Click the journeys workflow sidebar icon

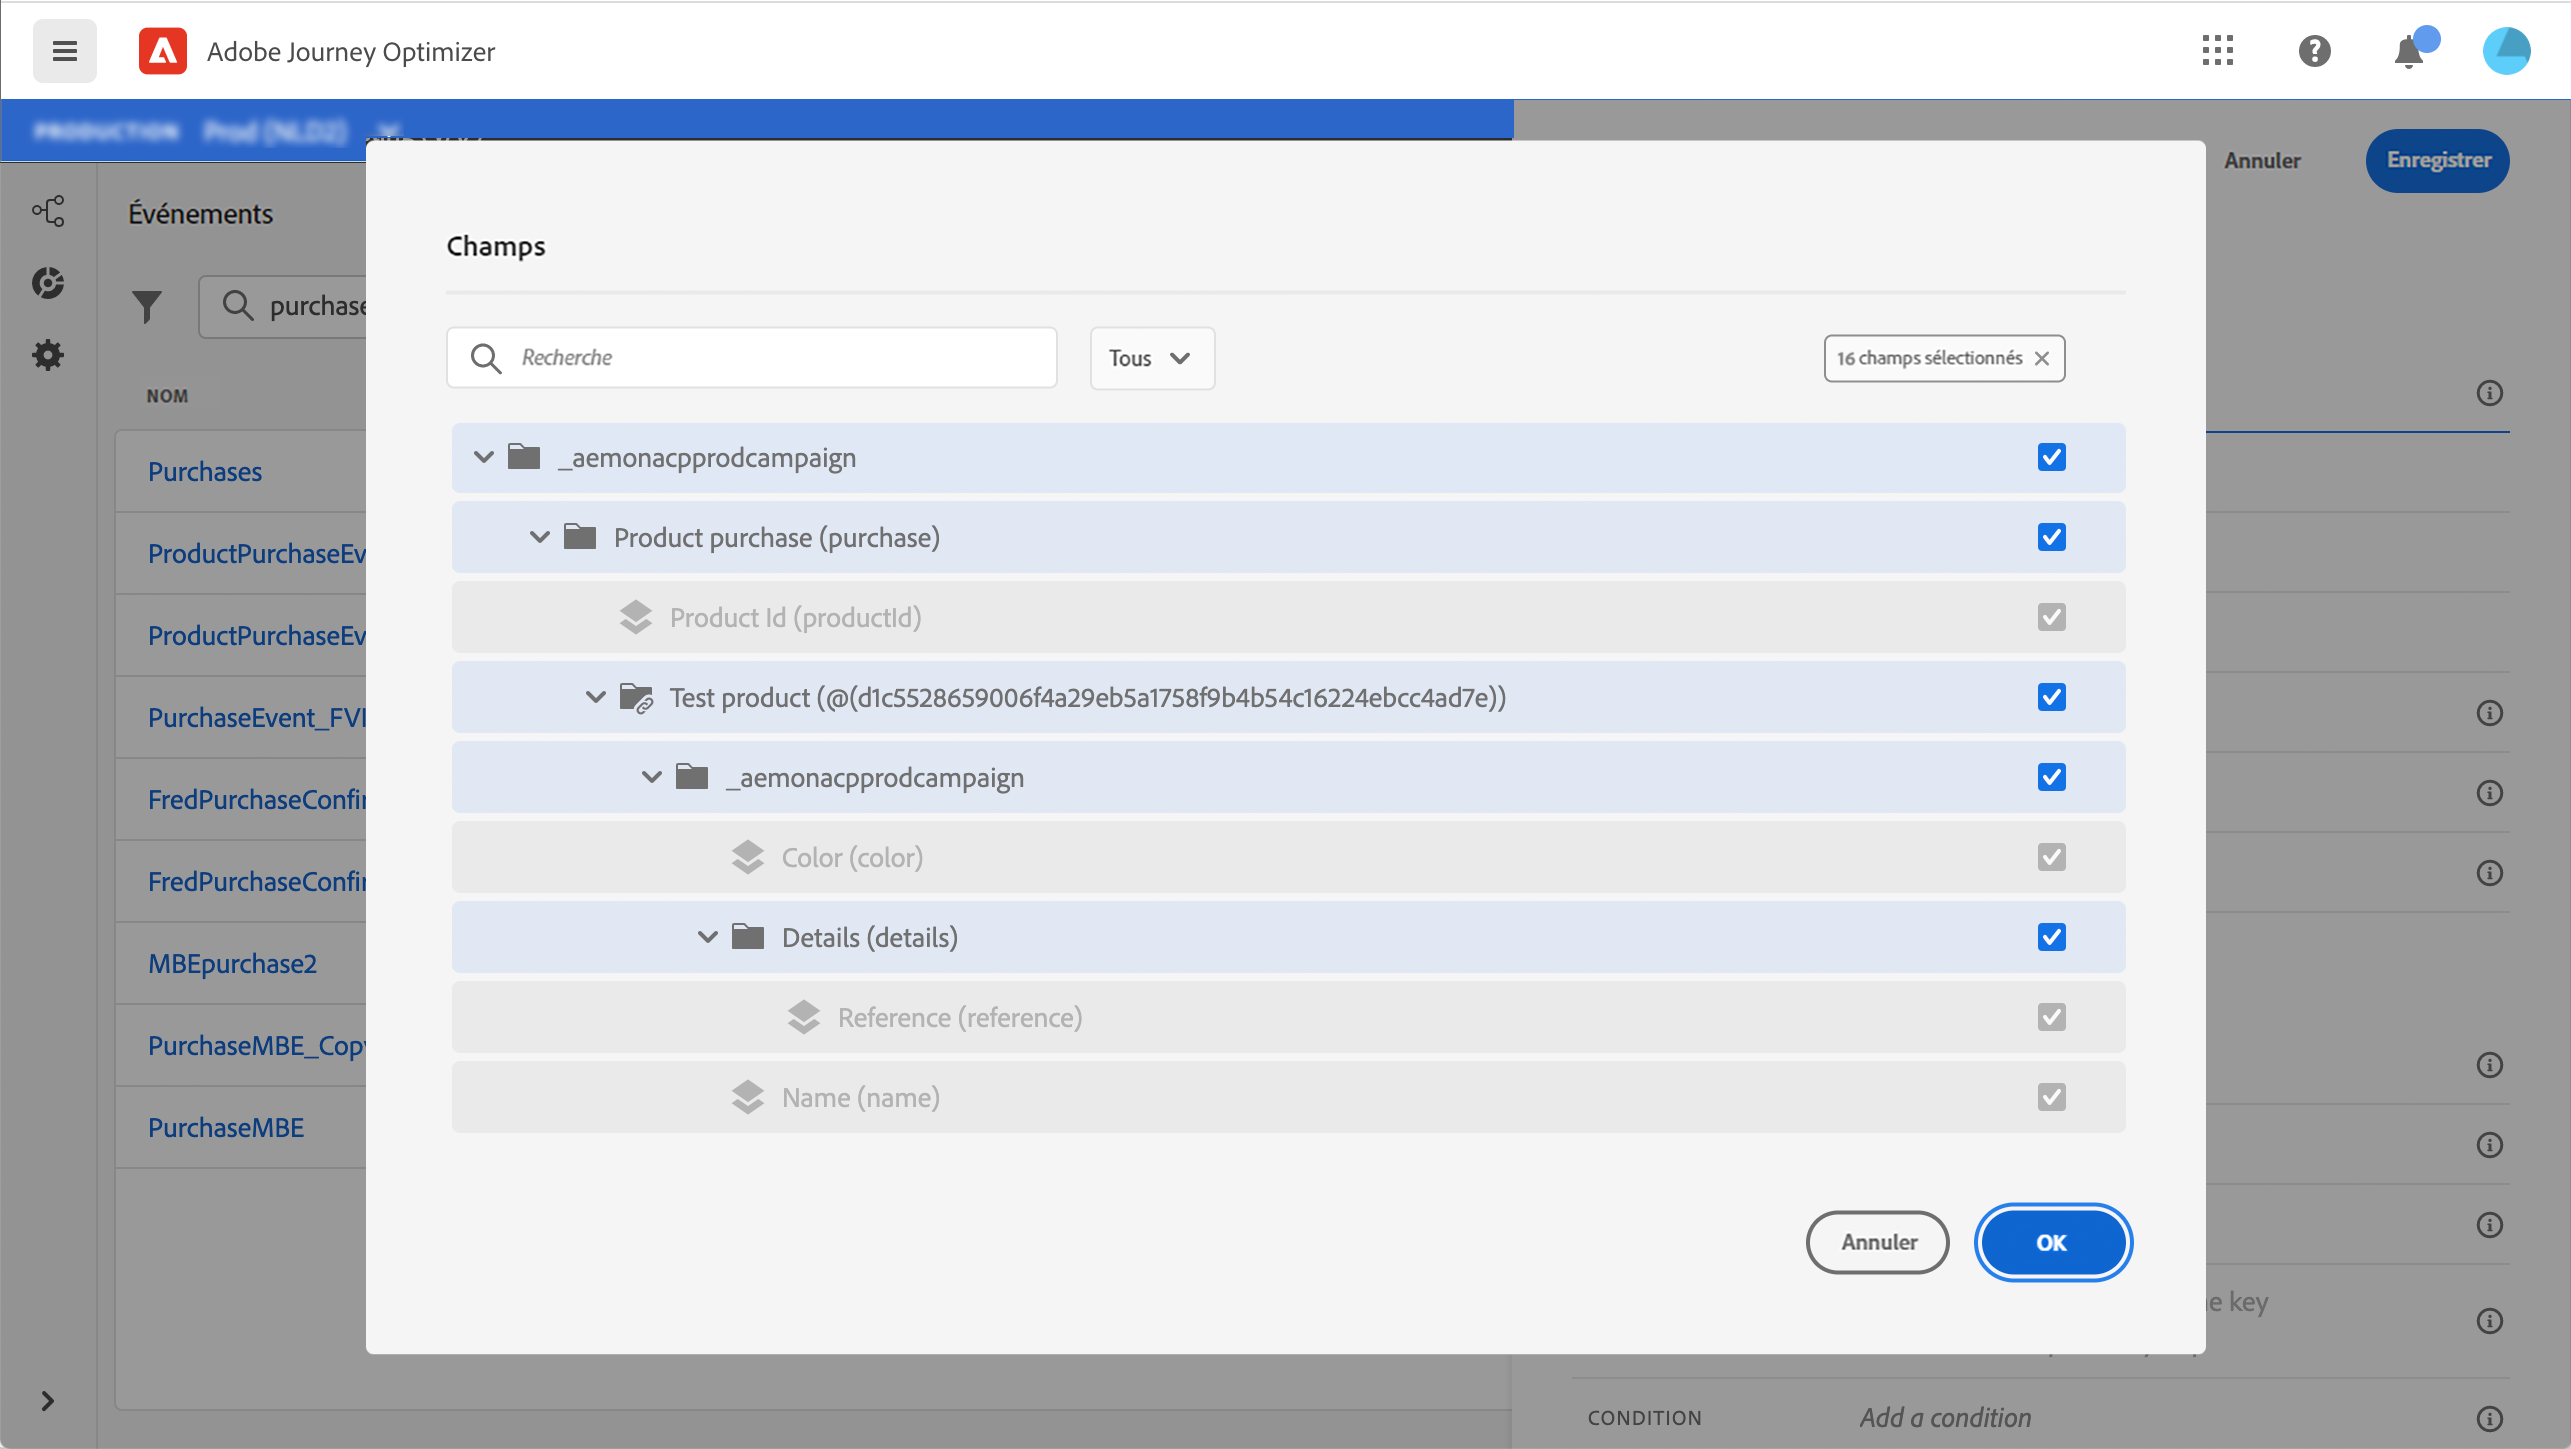[x=48, y=211]
